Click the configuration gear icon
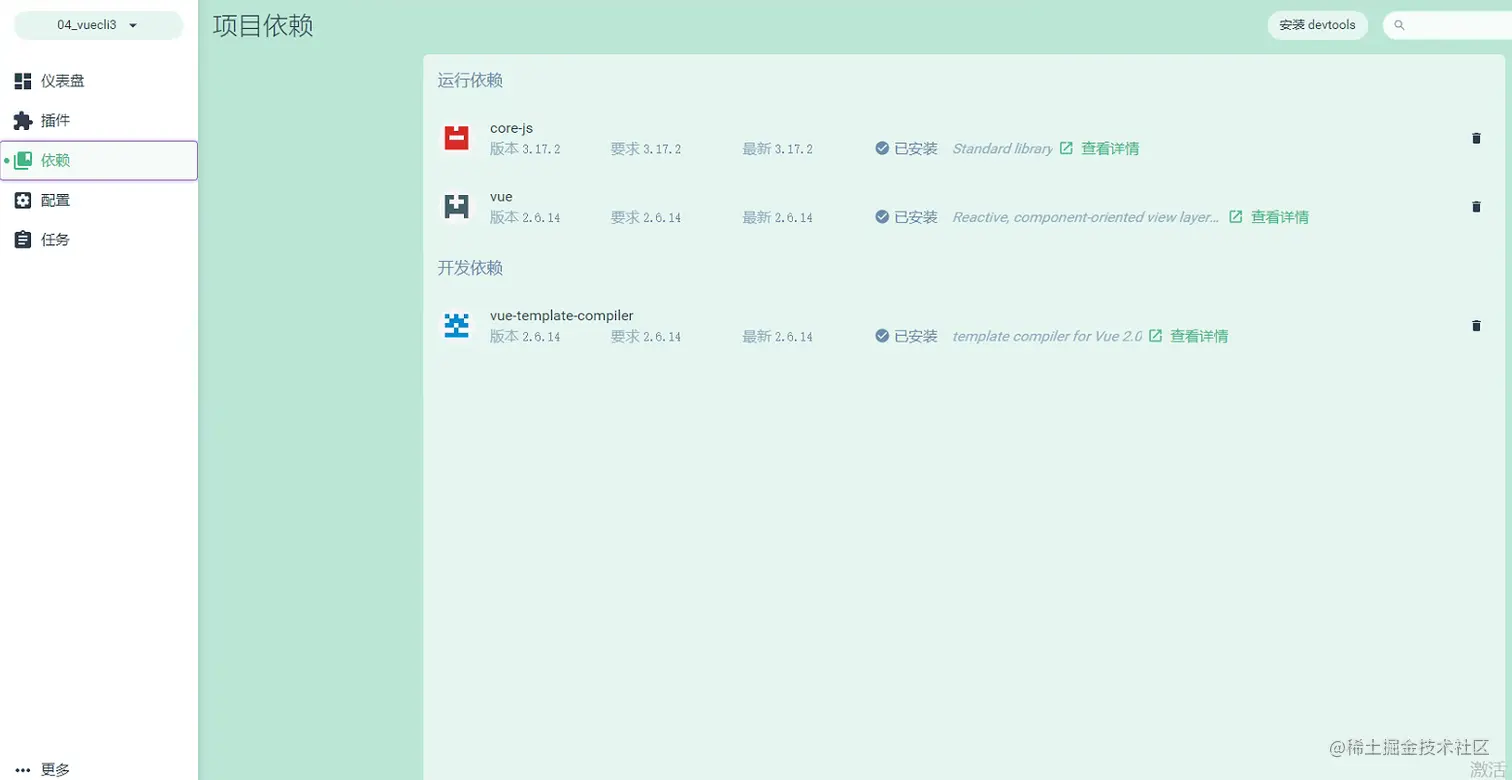This screenshot has width=1512, height=780. click(23, 200)
